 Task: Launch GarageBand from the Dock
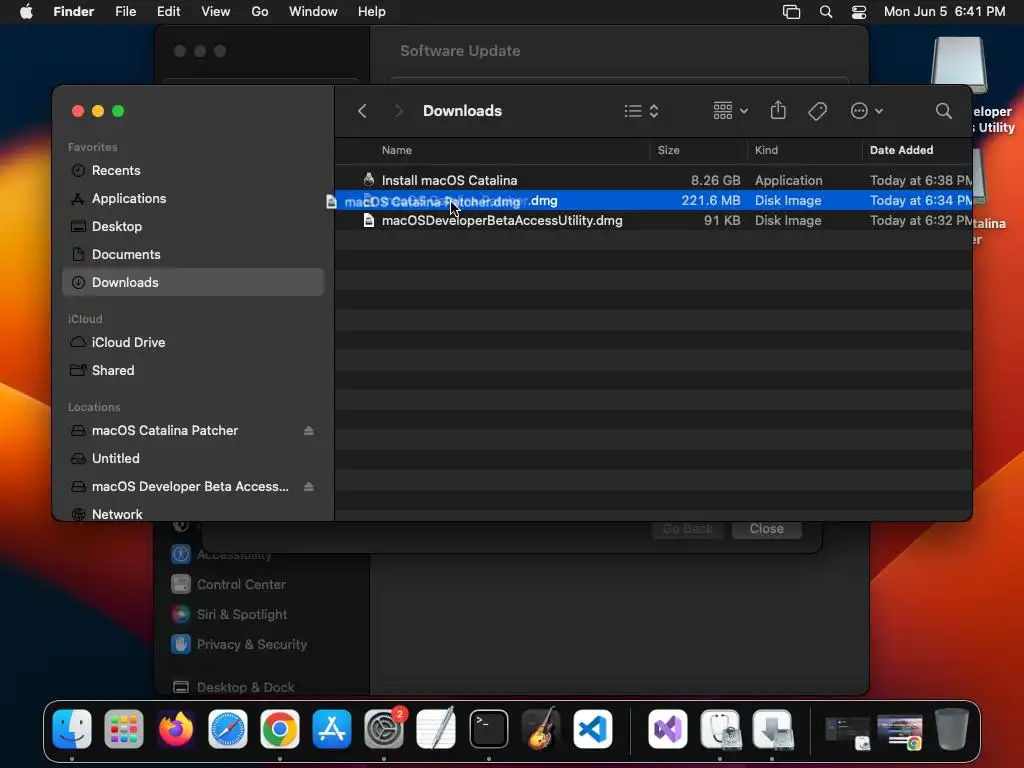541,729
